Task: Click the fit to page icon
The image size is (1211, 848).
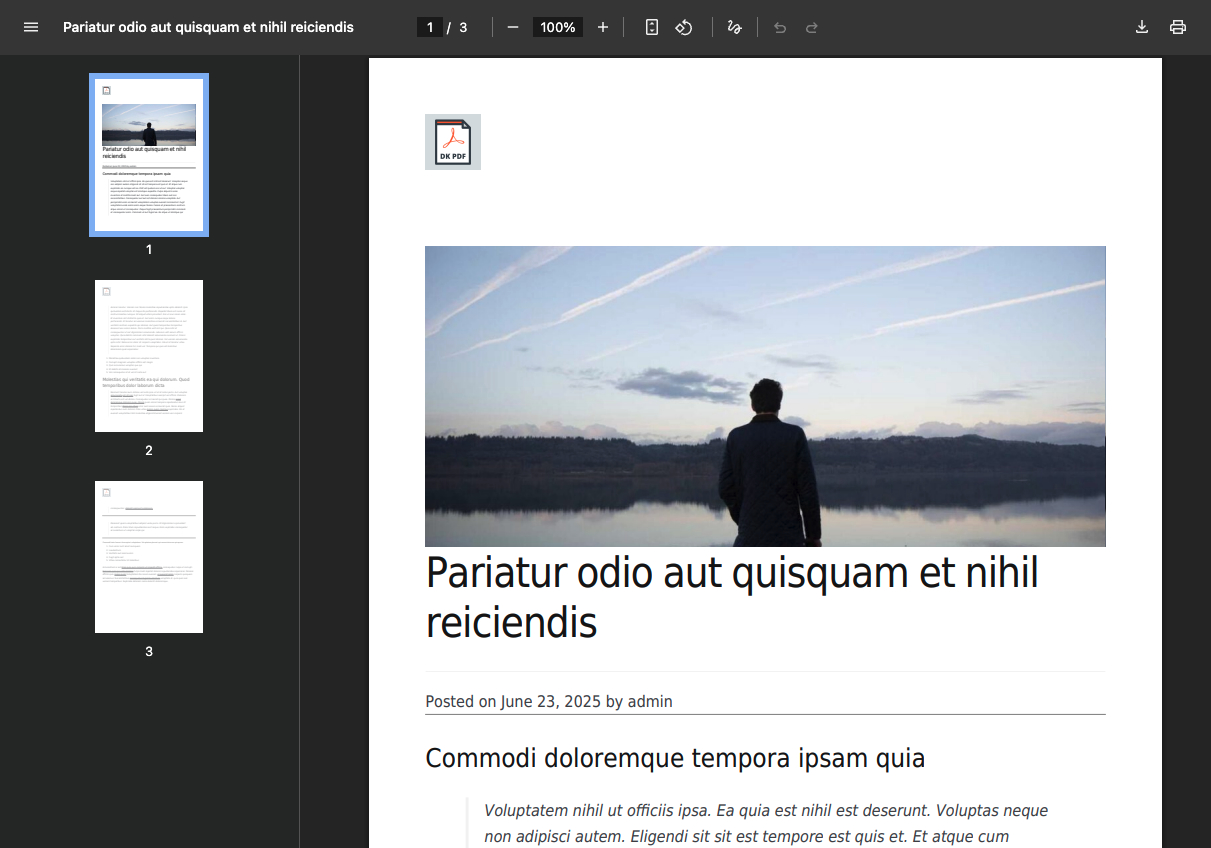Action: [x=652, y=27]
